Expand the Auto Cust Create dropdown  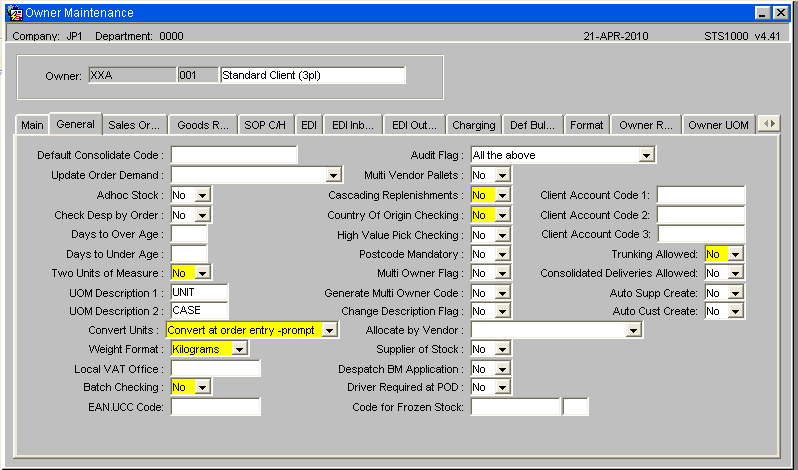736,311
